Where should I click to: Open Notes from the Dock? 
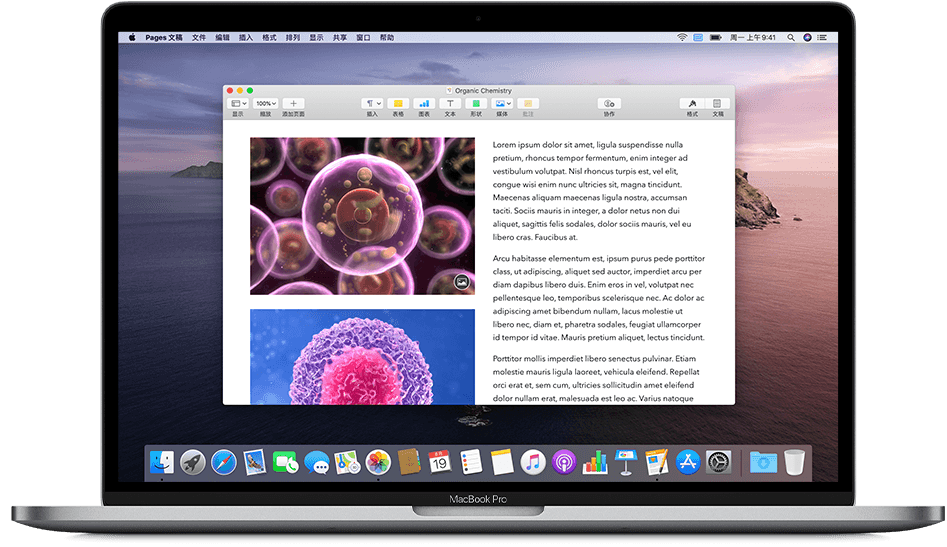tap(502, 463)
